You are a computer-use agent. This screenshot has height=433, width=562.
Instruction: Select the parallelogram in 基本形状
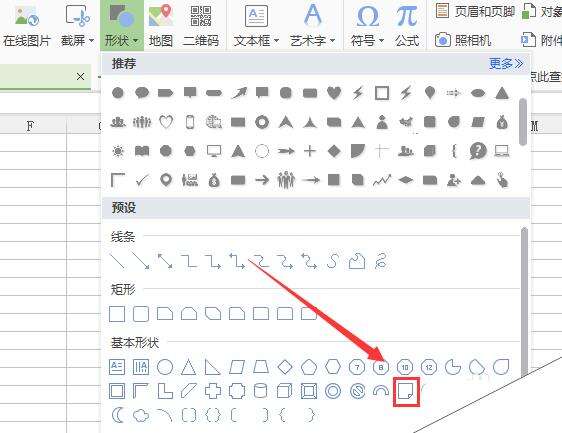coord(237,367)
